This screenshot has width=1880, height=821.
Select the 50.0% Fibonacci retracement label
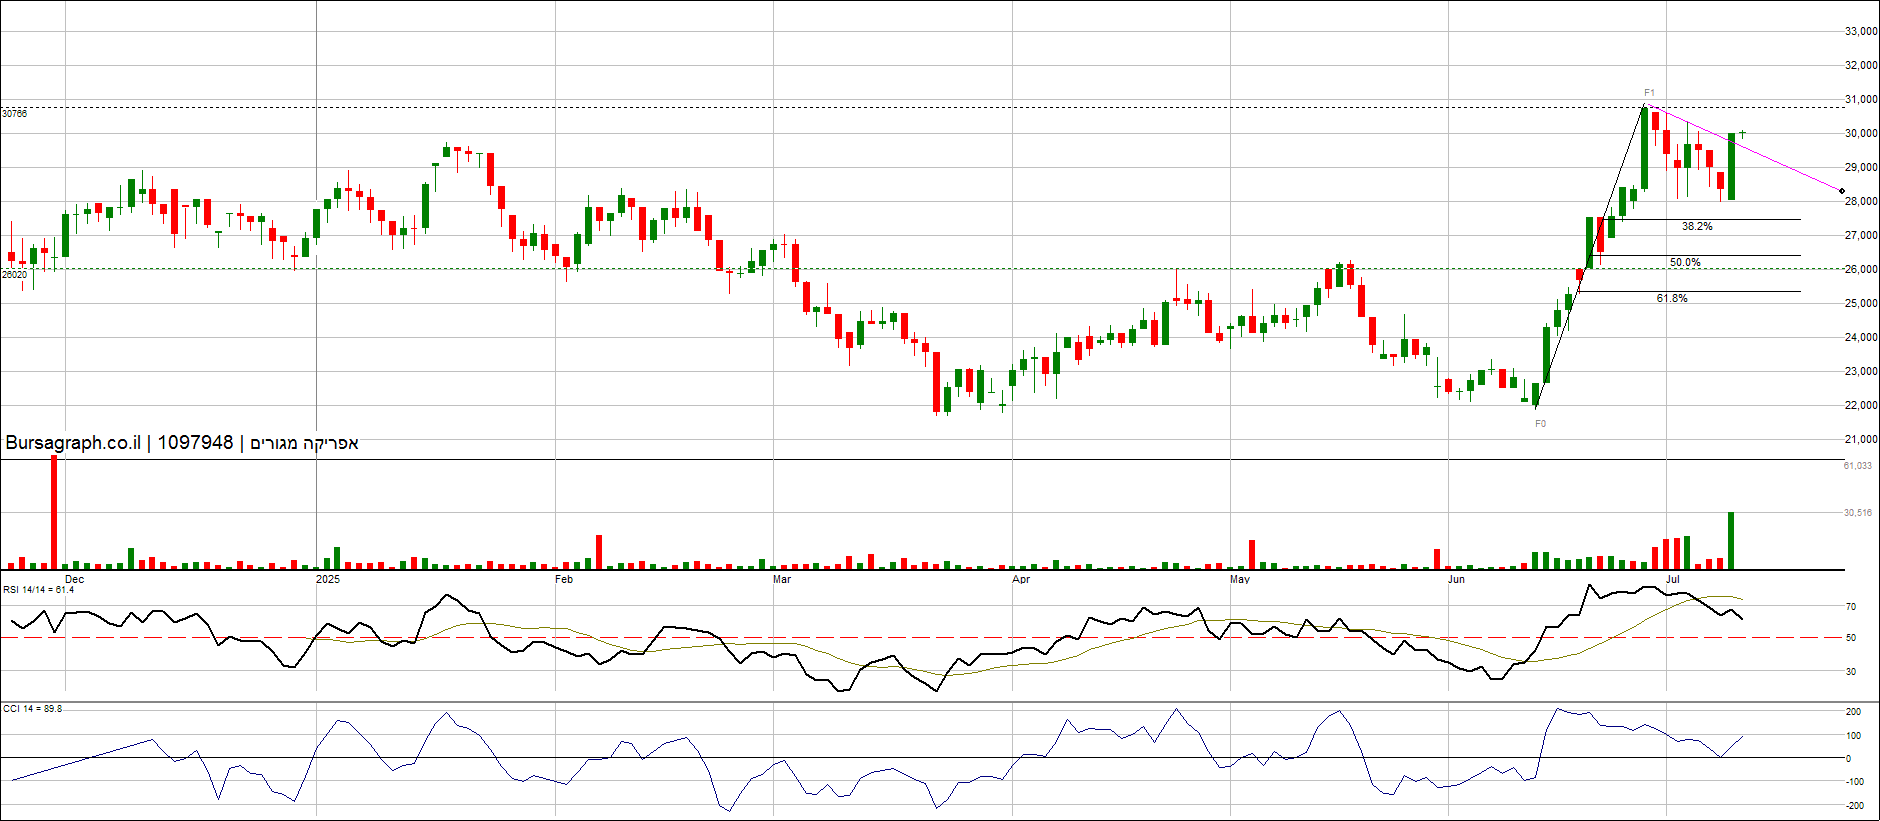[1684, 263]
